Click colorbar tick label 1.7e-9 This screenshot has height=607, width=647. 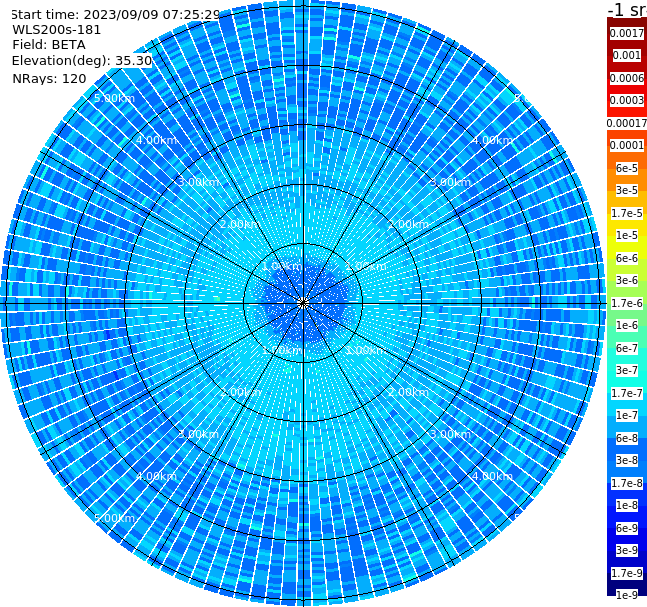pos(627,573)
